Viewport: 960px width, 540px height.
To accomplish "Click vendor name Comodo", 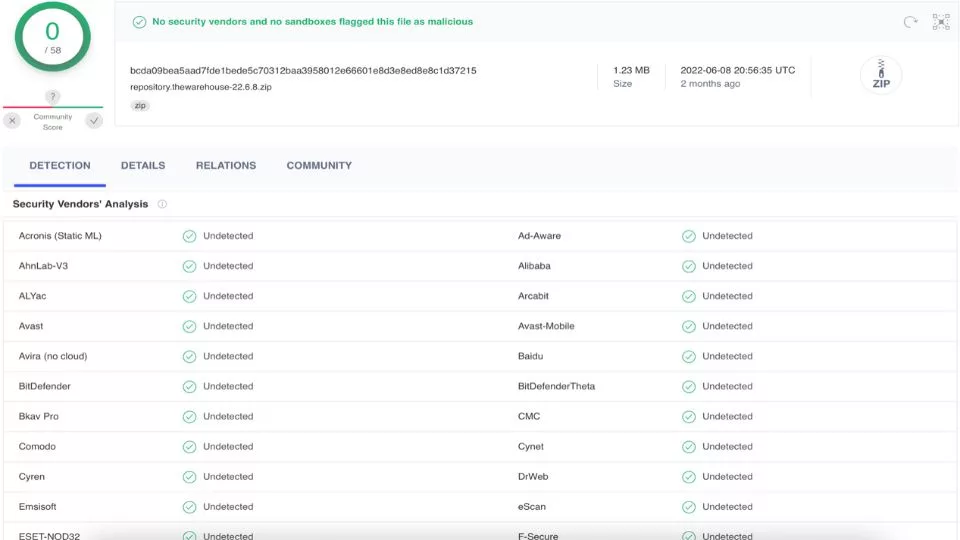I will 37,446.
